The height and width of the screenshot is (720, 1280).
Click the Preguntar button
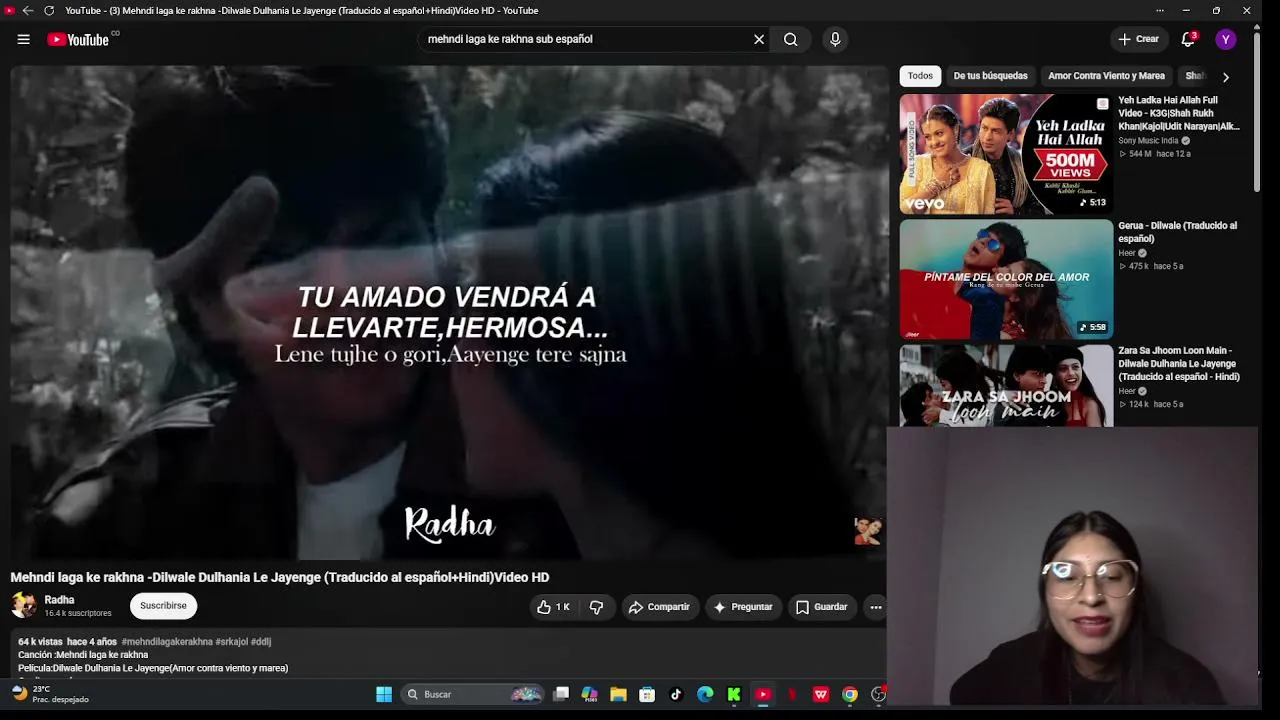click(743, 607)
